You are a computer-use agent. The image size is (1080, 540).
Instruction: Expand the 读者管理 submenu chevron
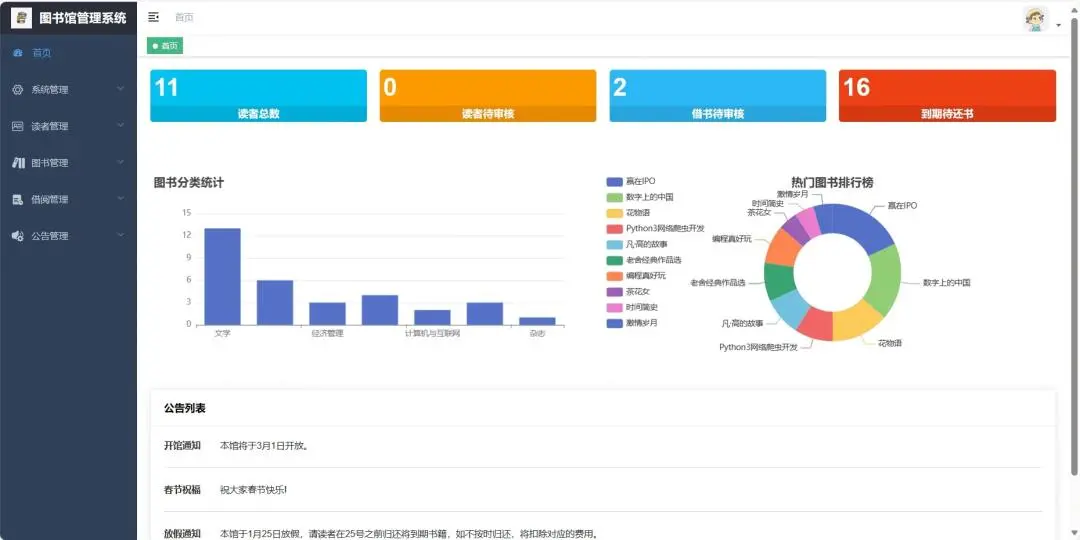pos(121,125)
